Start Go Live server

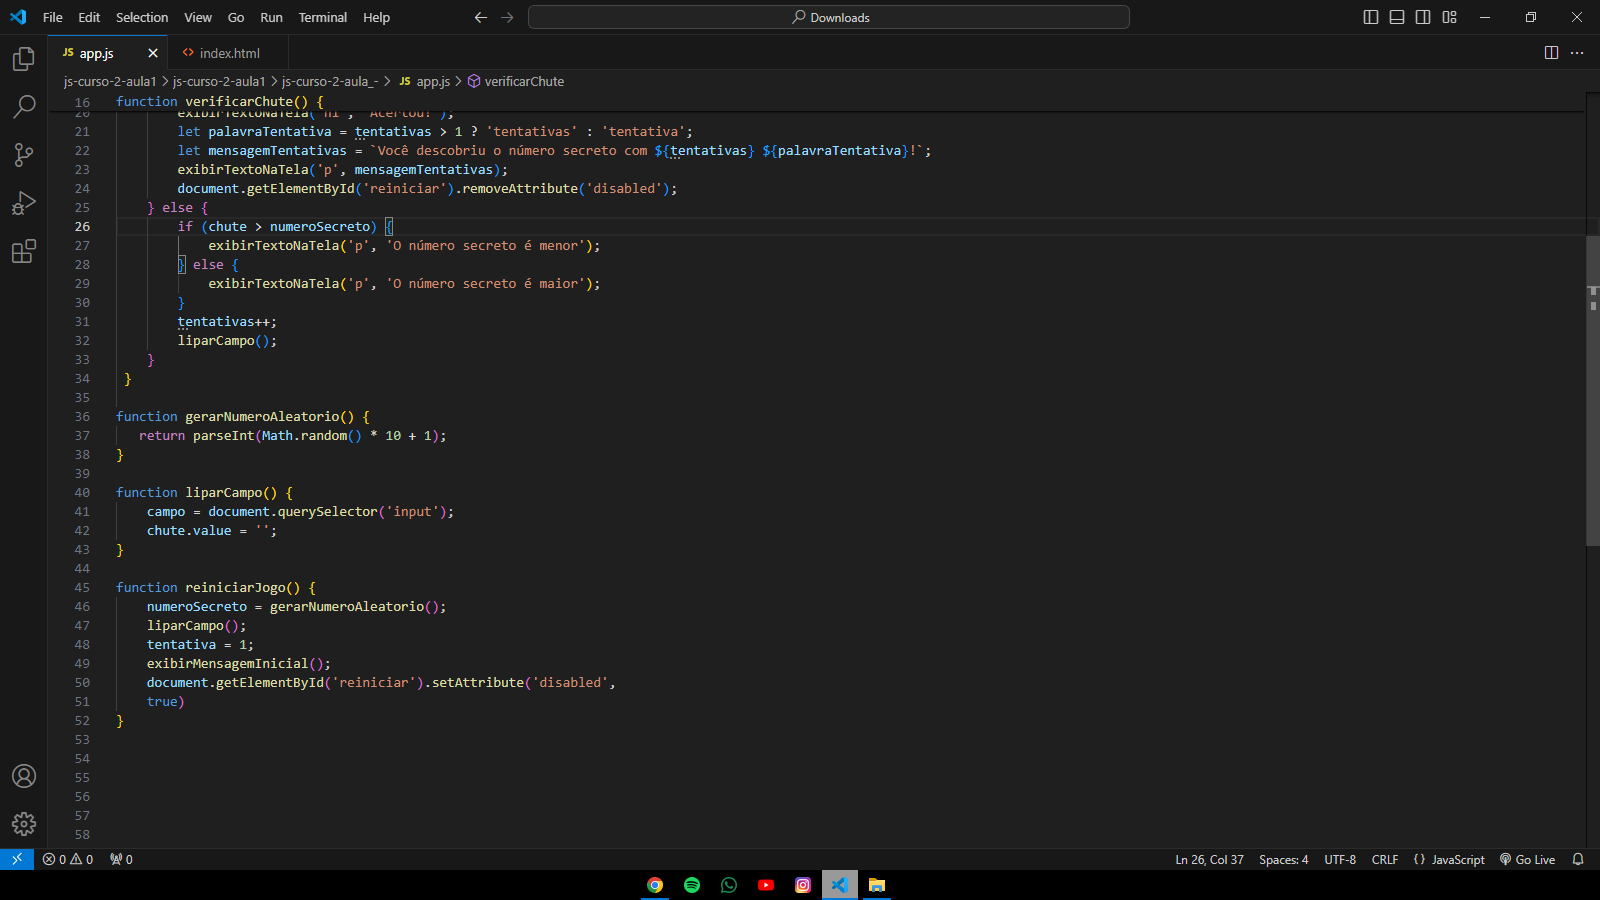pos(1527,859)
